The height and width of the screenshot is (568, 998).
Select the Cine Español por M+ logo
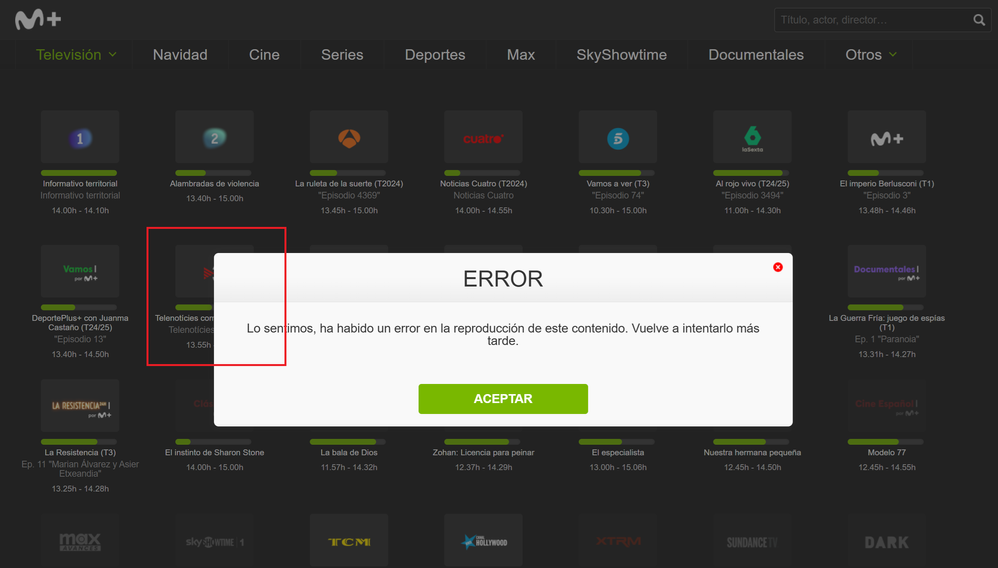pos(887,406)
